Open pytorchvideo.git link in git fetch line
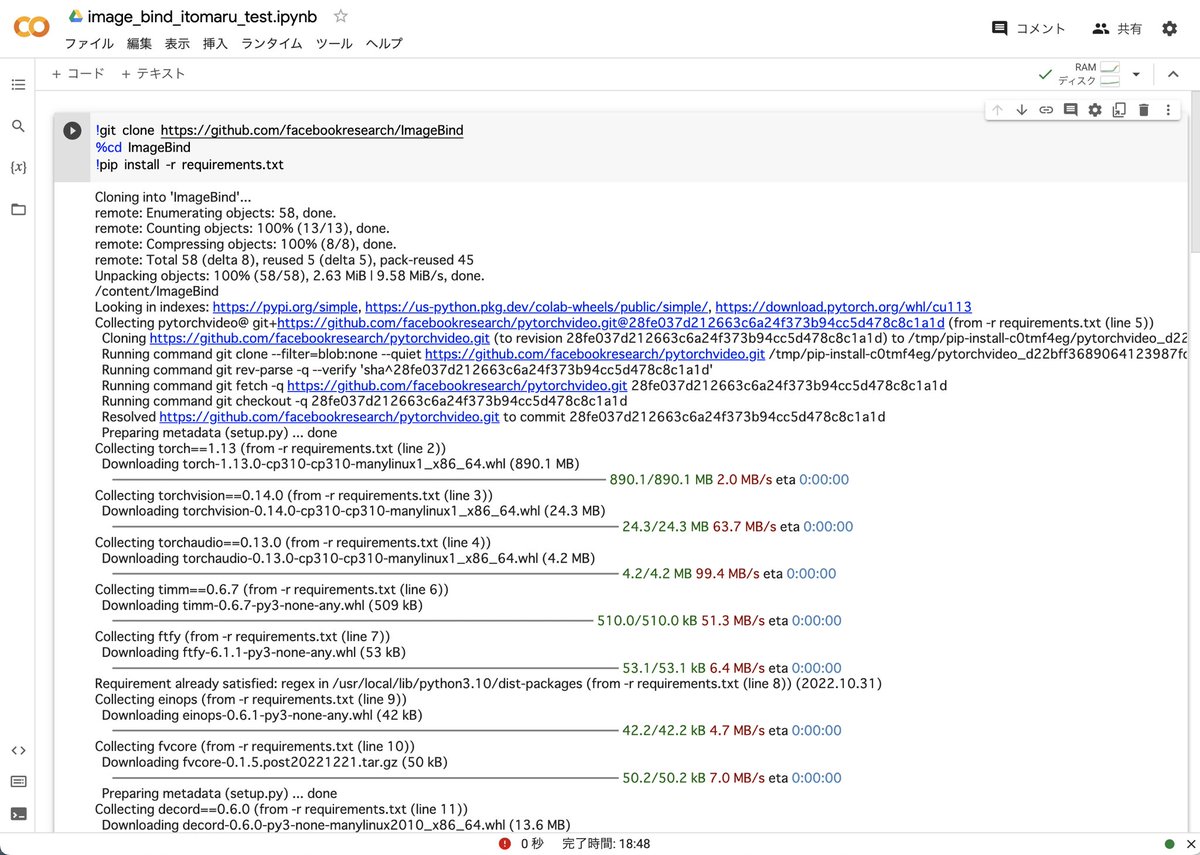Image resolution: width=1200 pixels, height=855 pixels. 457,386
